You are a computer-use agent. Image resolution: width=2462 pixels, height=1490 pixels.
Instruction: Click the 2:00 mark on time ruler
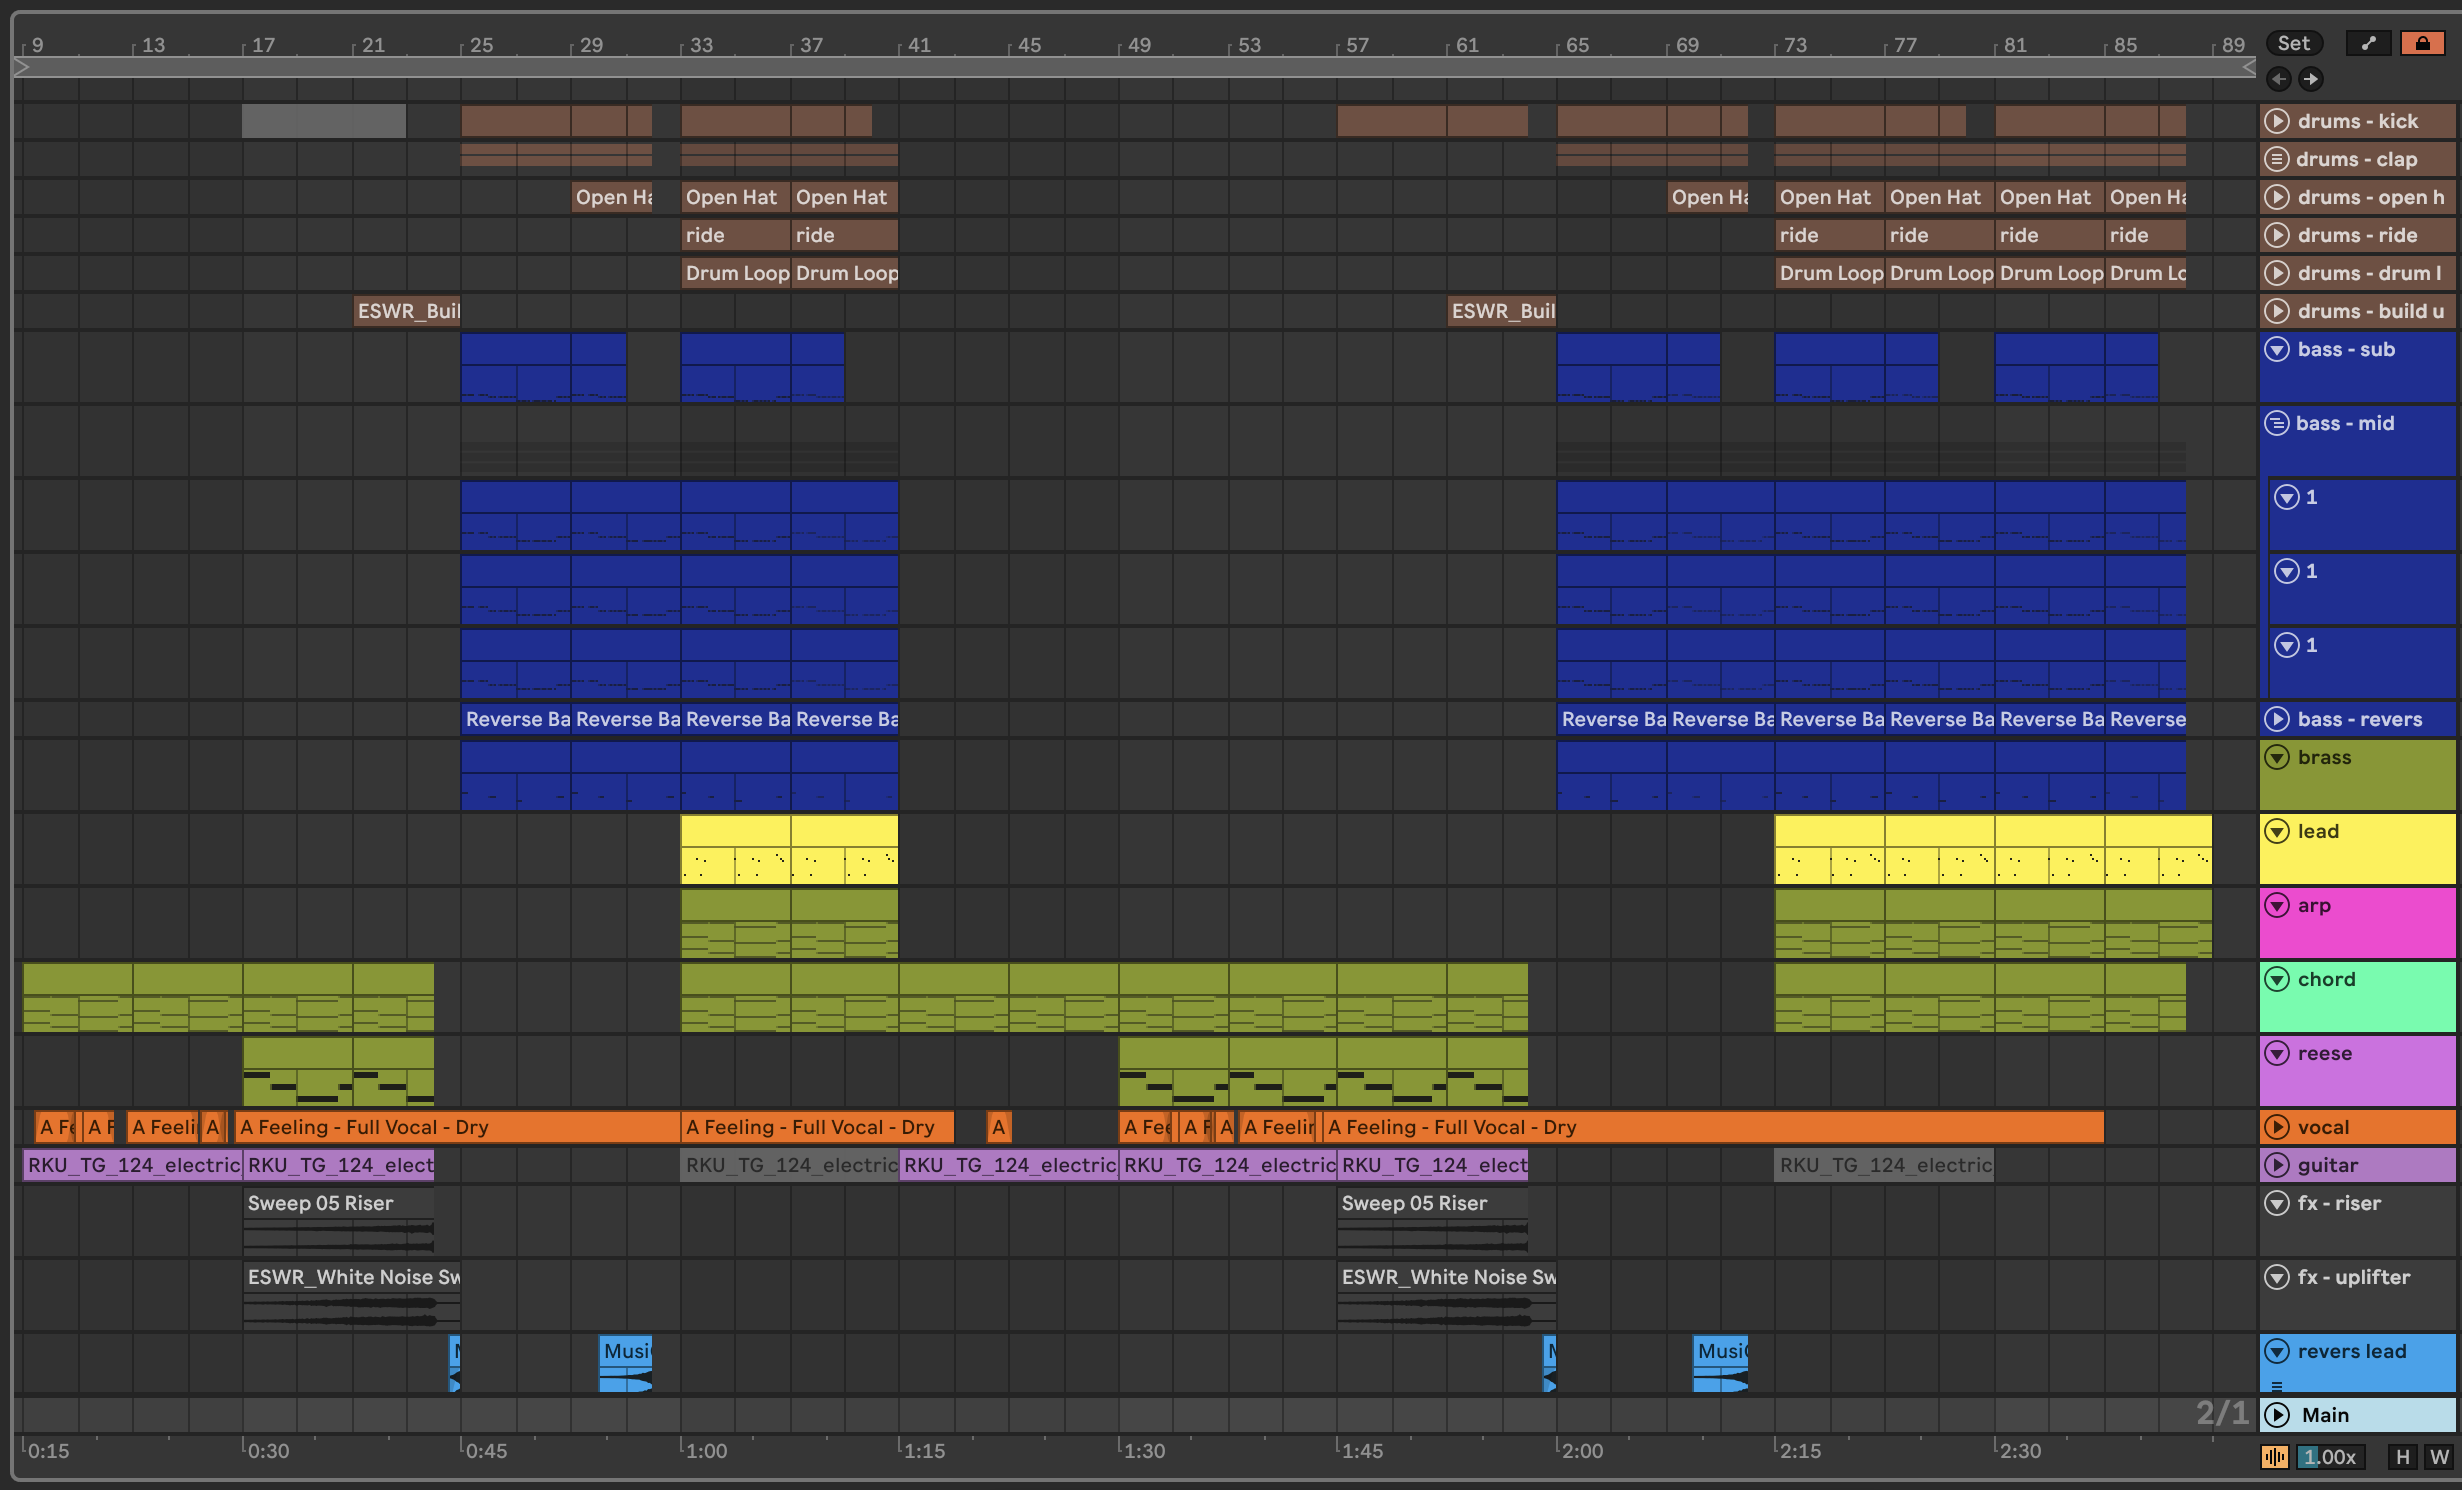pos(1581,1451)
